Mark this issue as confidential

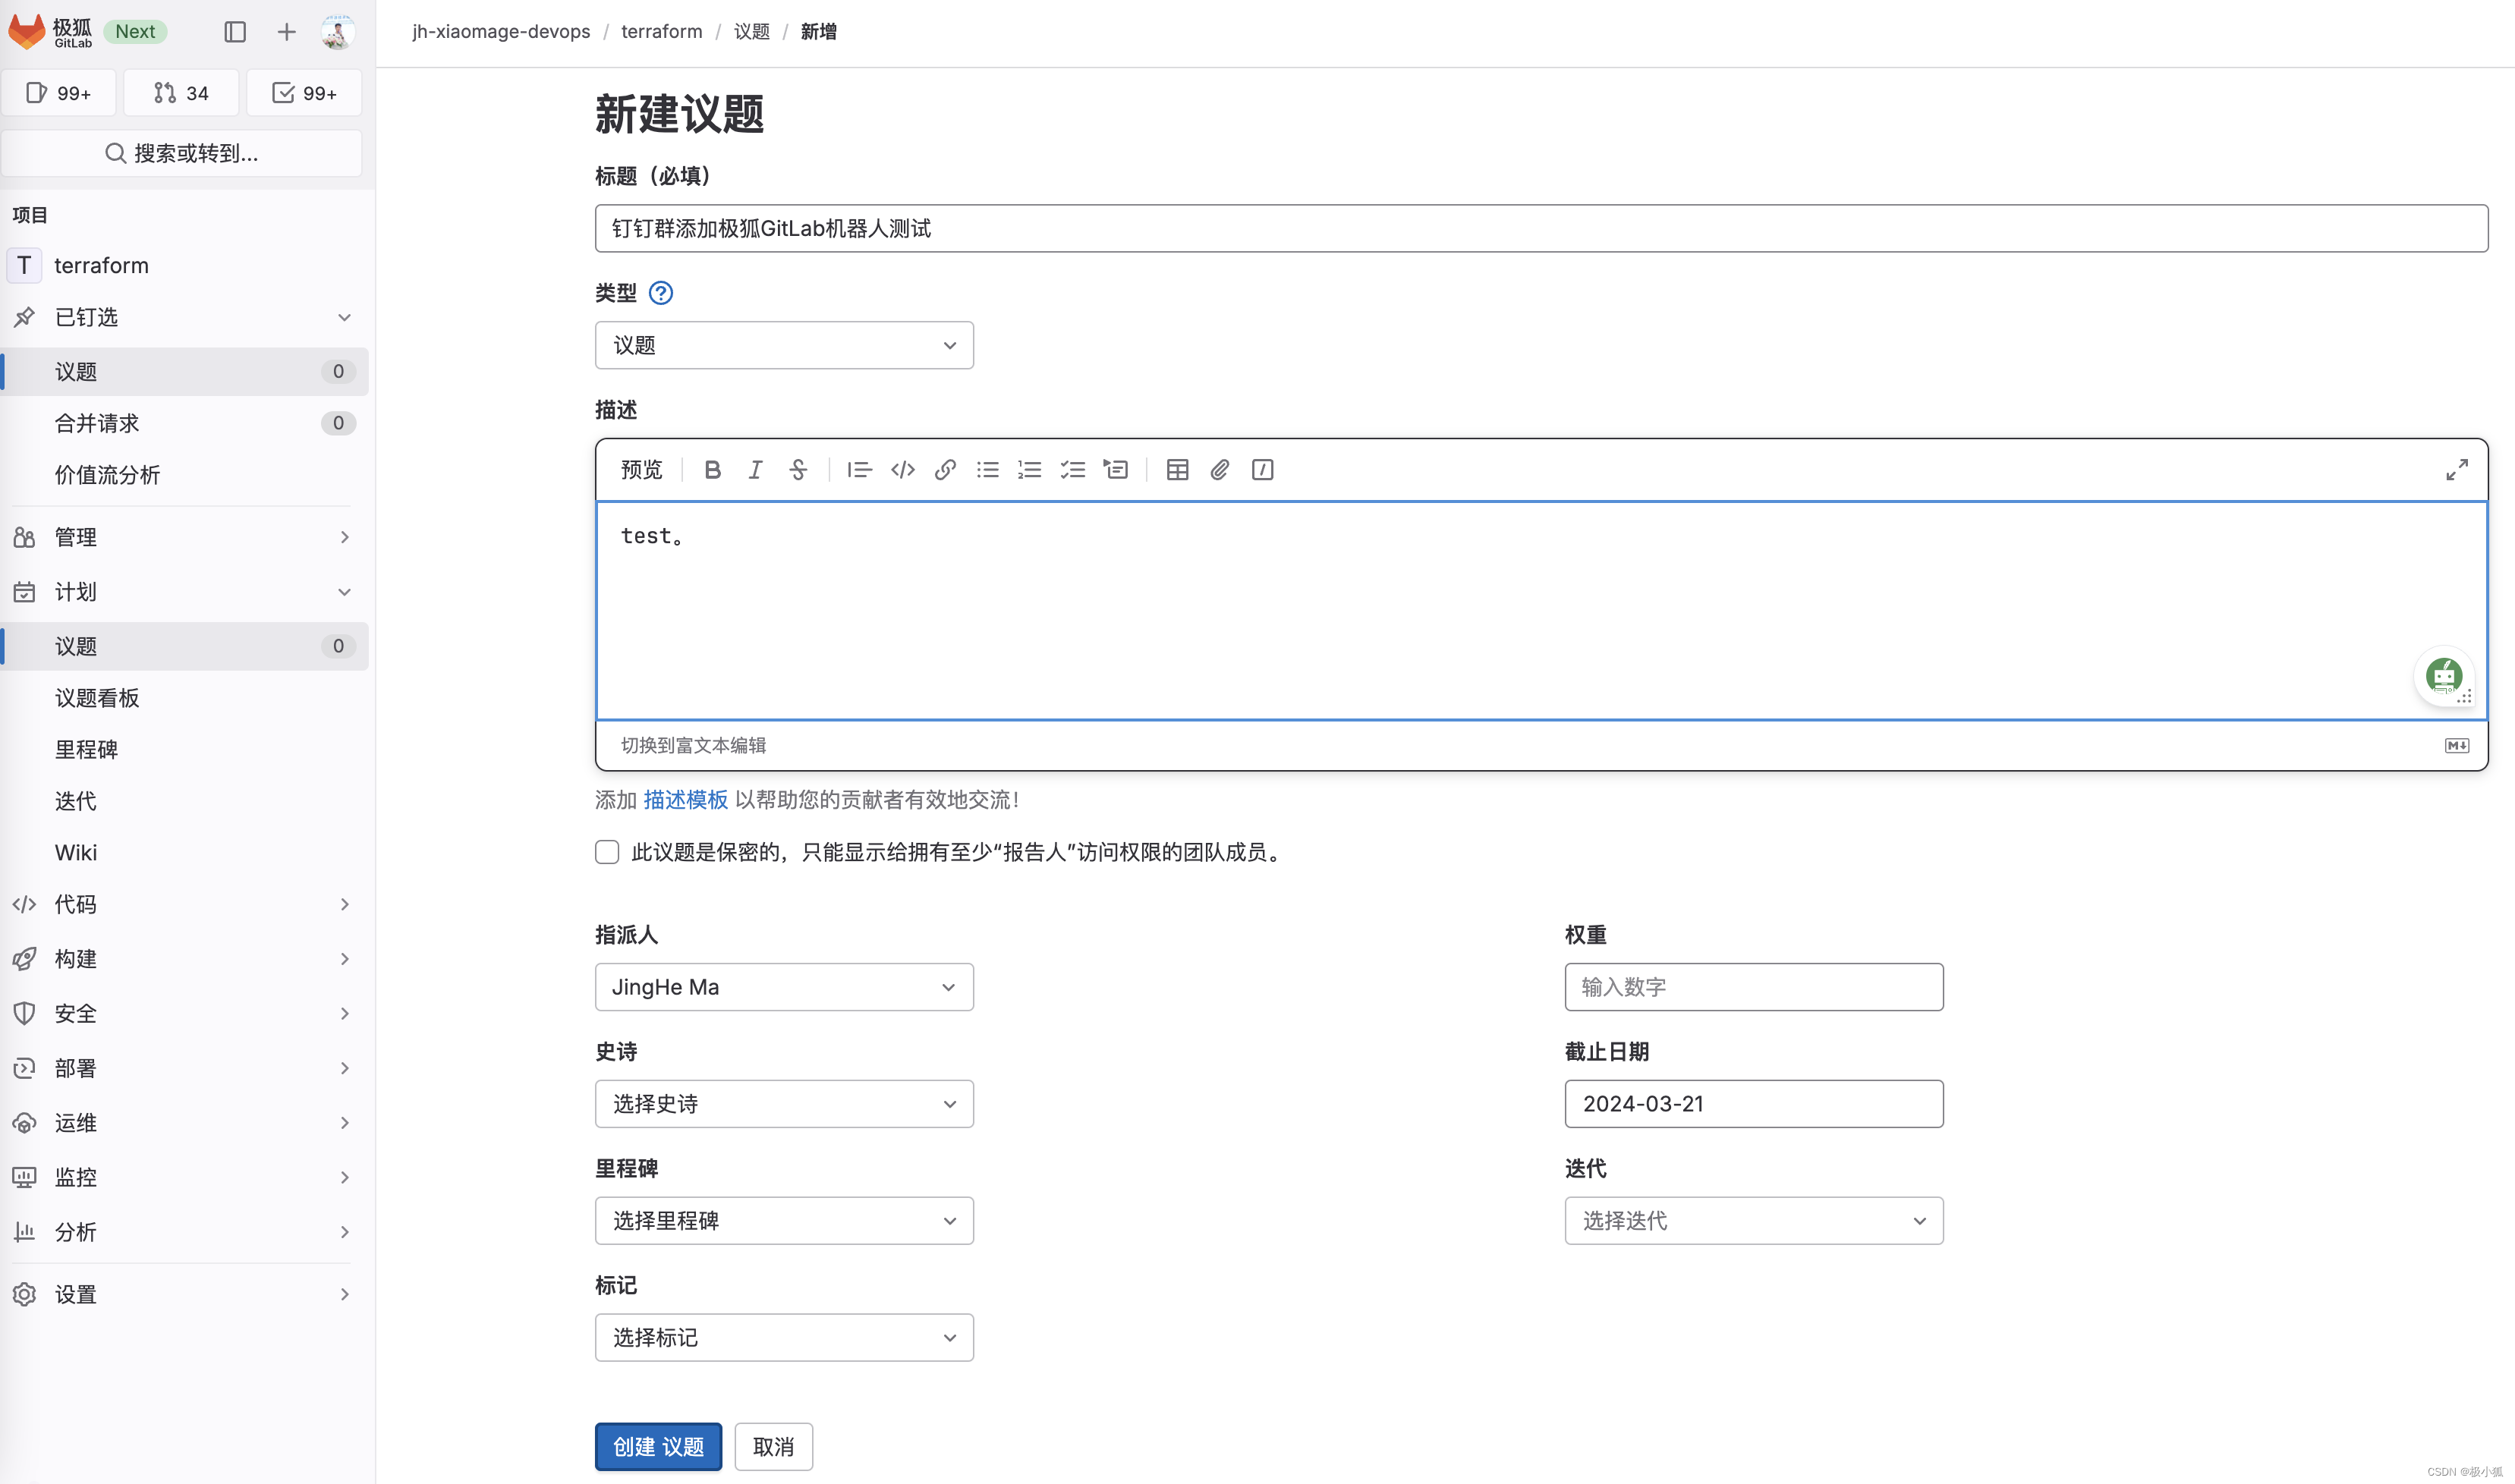click(607, 852)
